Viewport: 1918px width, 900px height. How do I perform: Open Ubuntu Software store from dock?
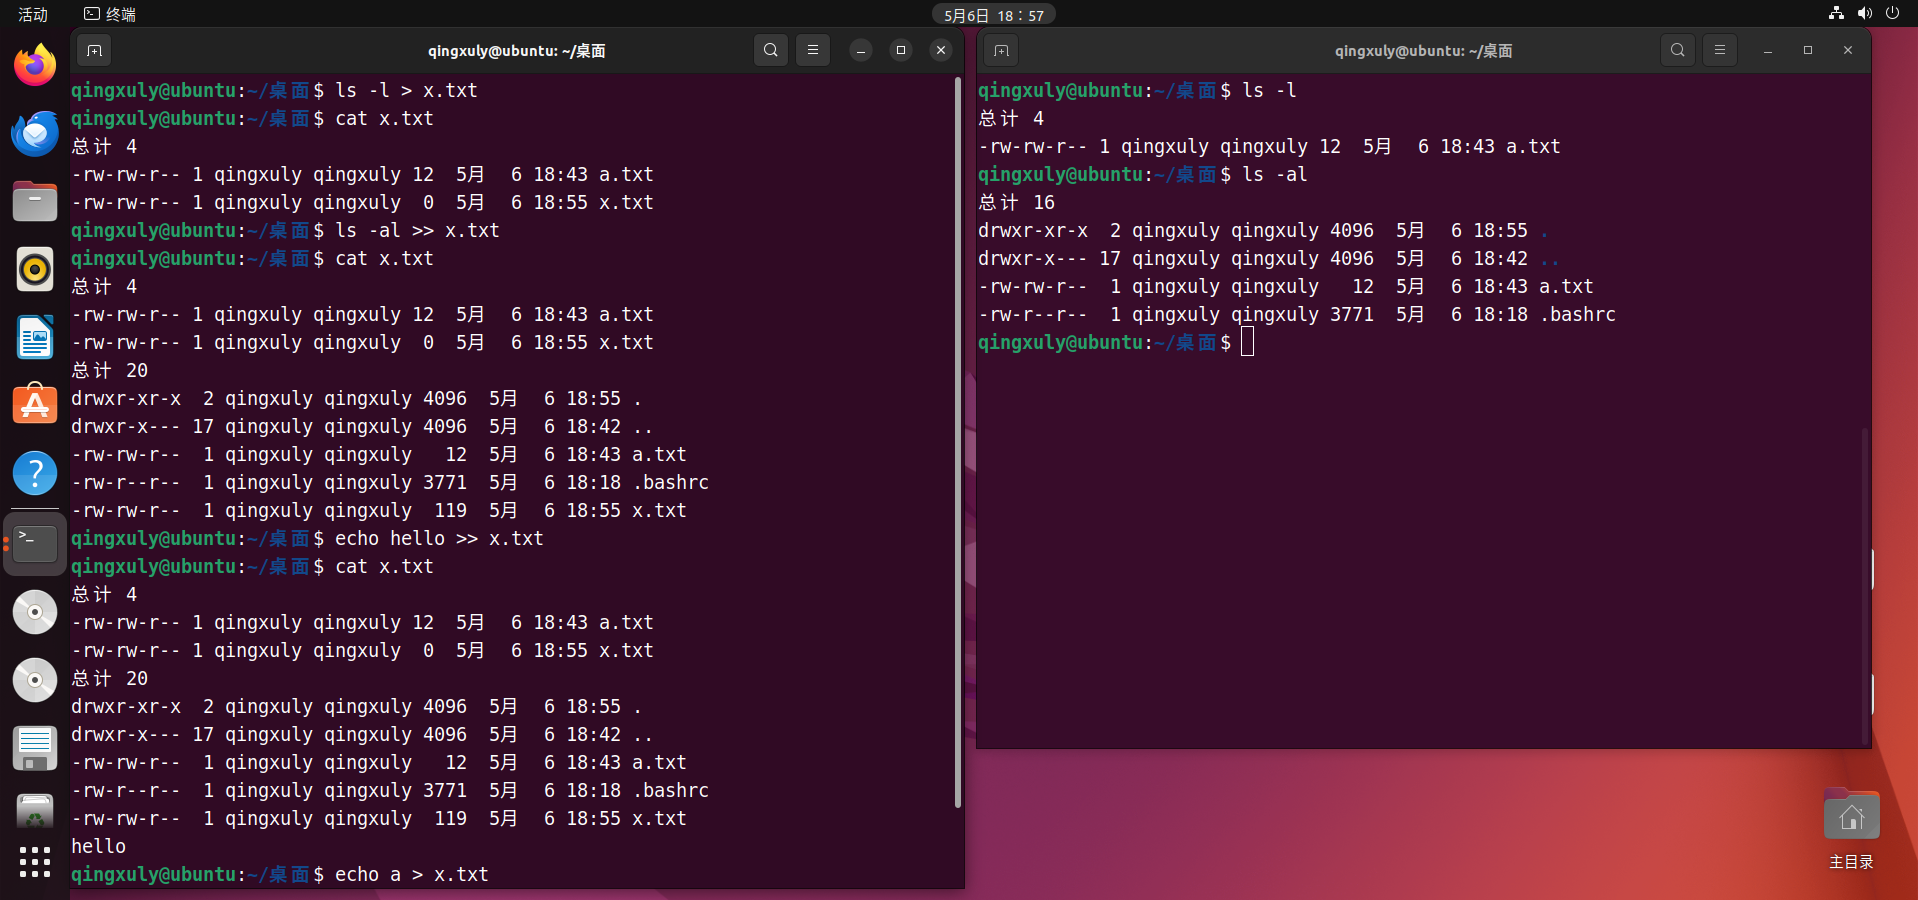click(35, 406)
